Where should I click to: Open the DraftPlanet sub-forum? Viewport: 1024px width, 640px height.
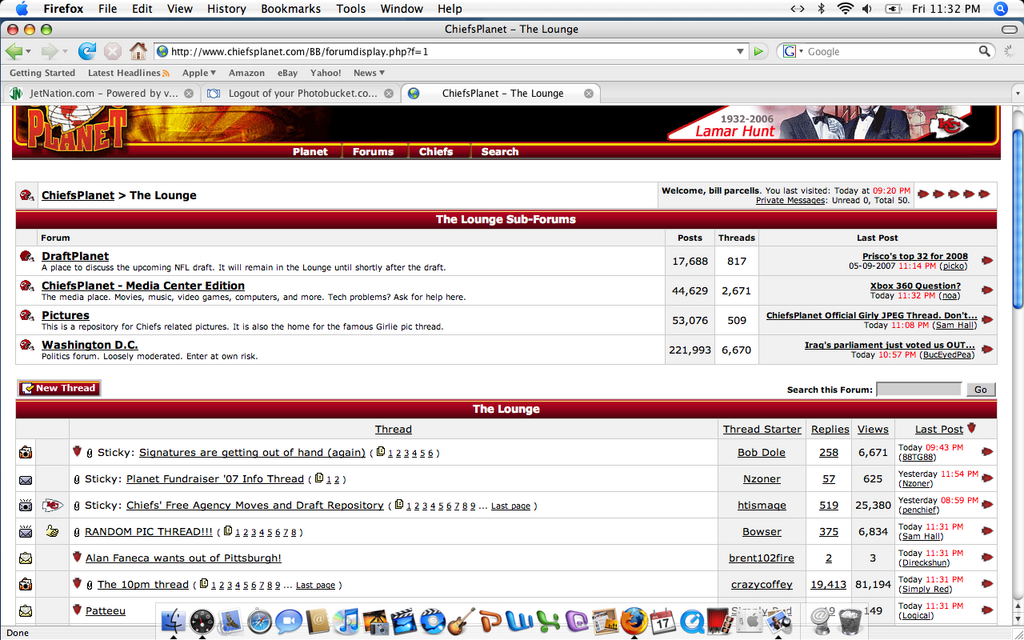[75, 256]
